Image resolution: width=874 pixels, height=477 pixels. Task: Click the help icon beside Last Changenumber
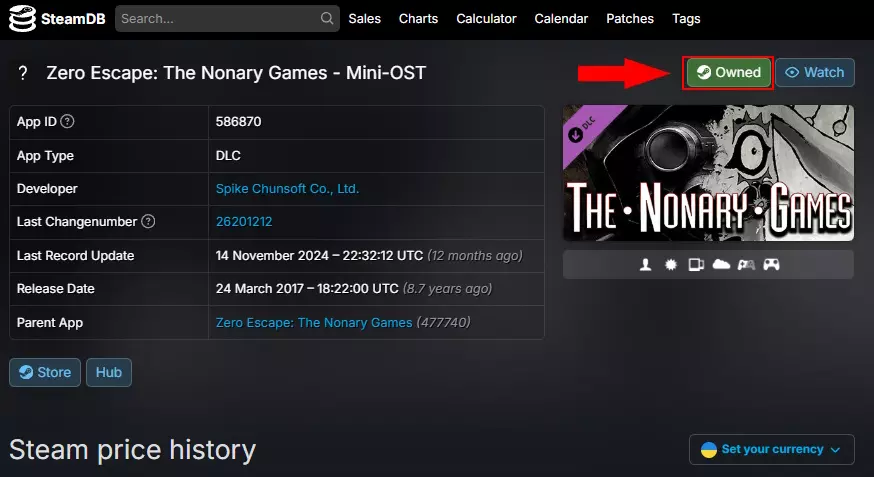pos(148,221)
